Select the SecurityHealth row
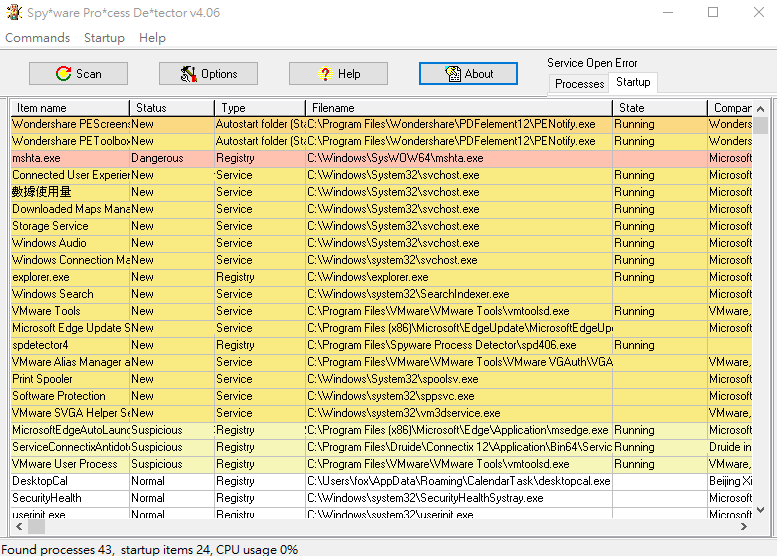 382,498
